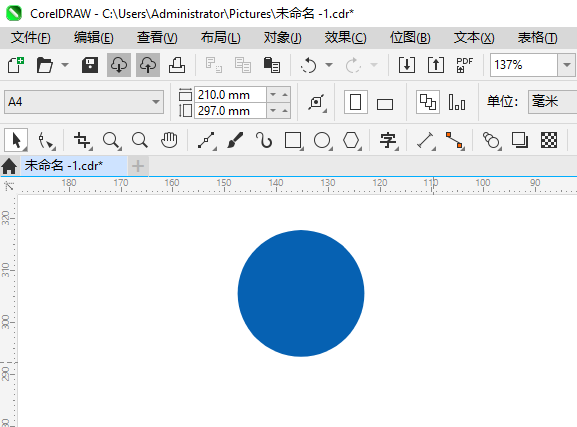
Task: Toggle the Current page layout button
Action: [x=457, y=102]
